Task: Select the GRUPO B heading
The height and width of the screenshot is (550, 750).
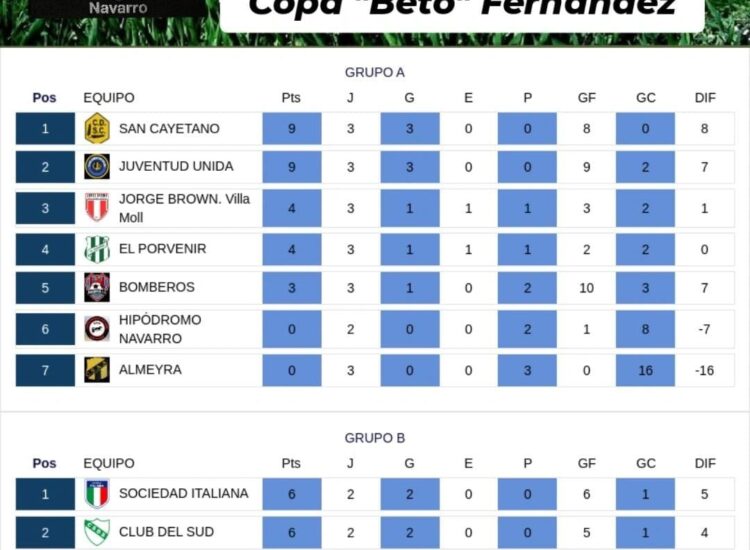Action: click(x=375, y=438)
